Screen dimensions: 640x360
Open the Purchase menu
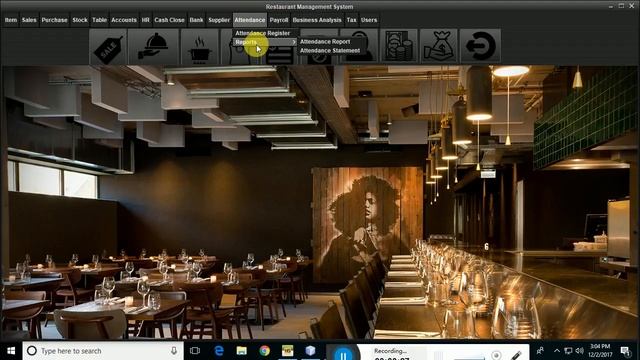(x=54, y=20)
